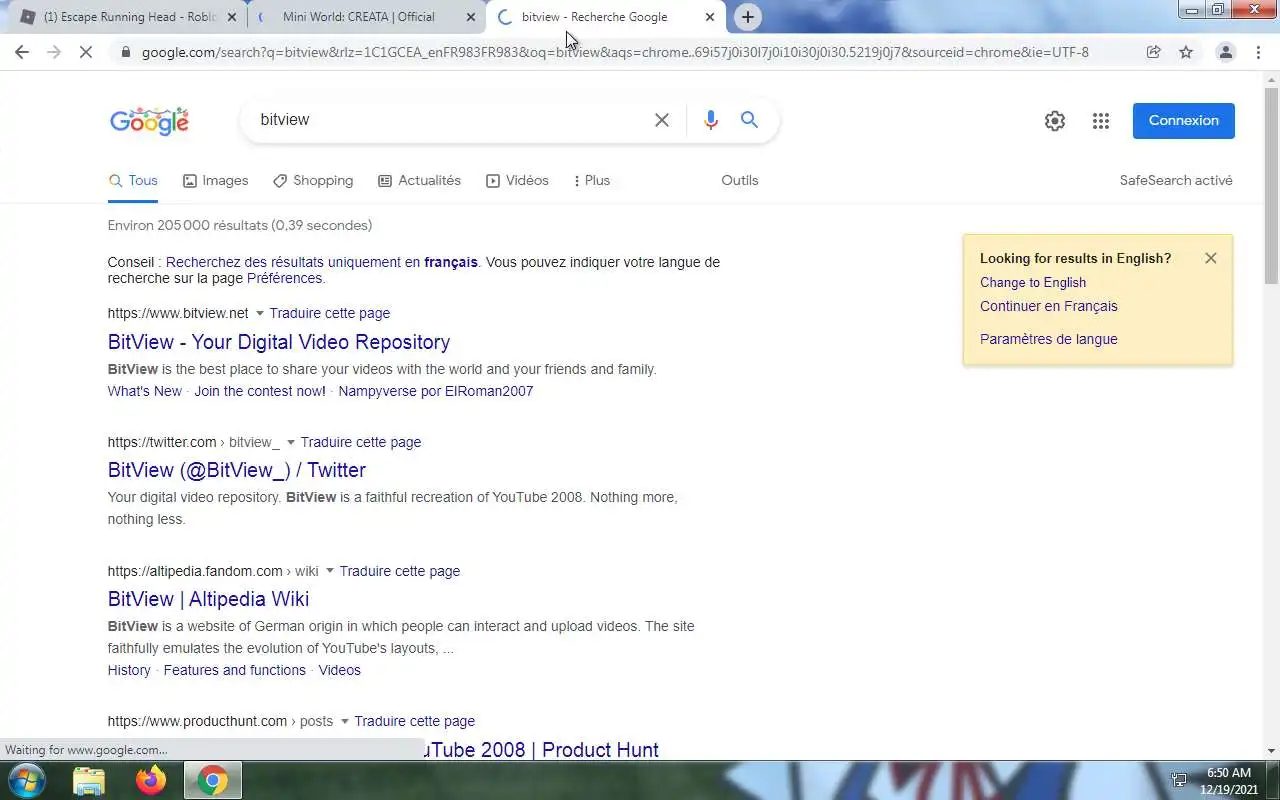Click Change to English link
Image resolution: width=1280 pixels, height=800 pixels.
1033,282
